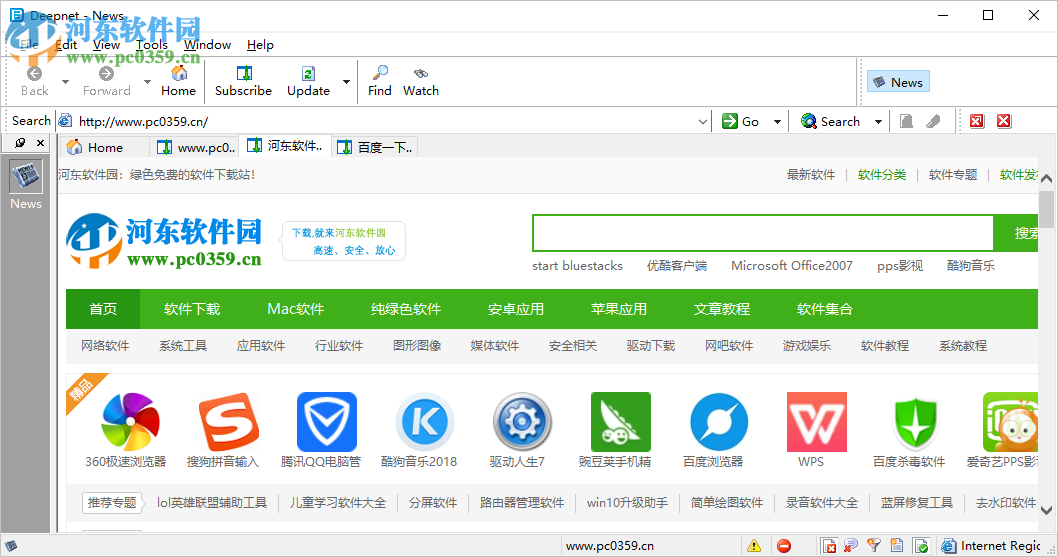Close the sidebar panel with X
This screenshot has height=557, width=1058.
[40, 142]
